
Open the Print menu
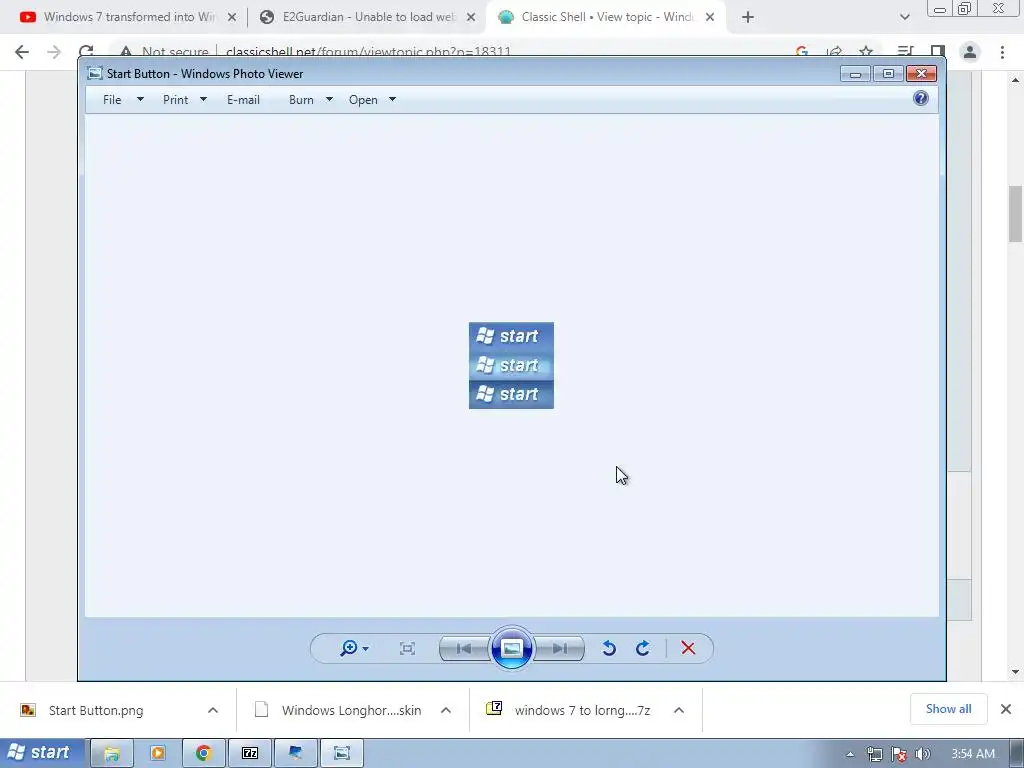click(x=176, y=100)
